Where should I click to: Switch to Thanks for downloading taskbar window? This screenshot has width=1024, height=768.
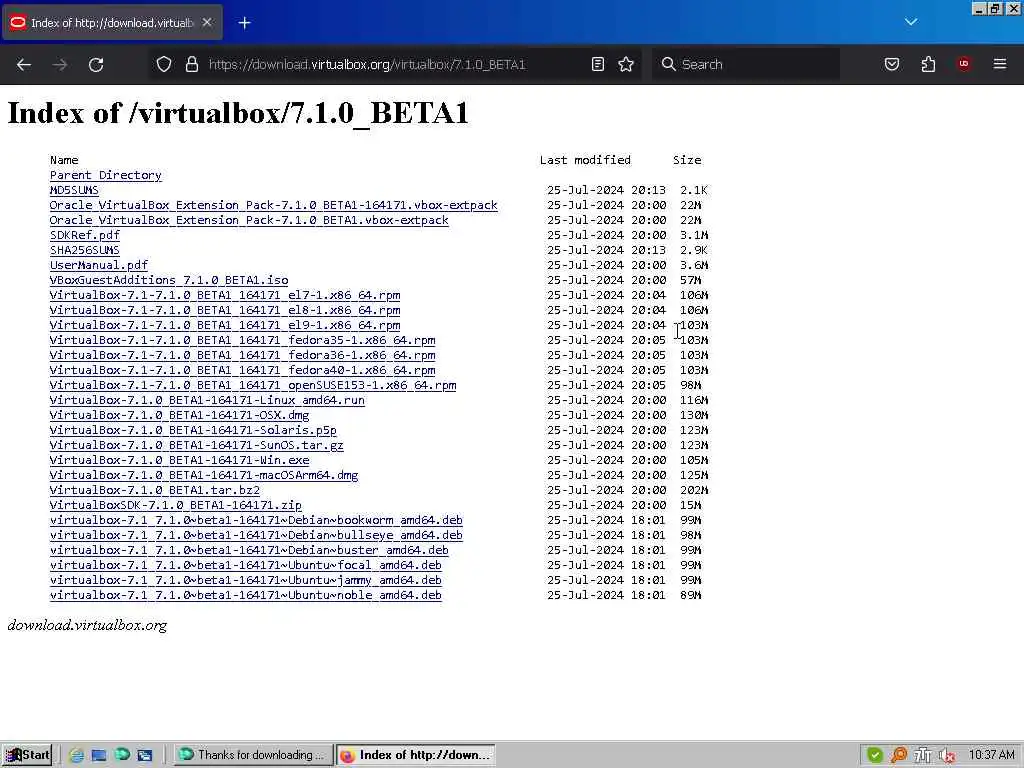(253, 755)
